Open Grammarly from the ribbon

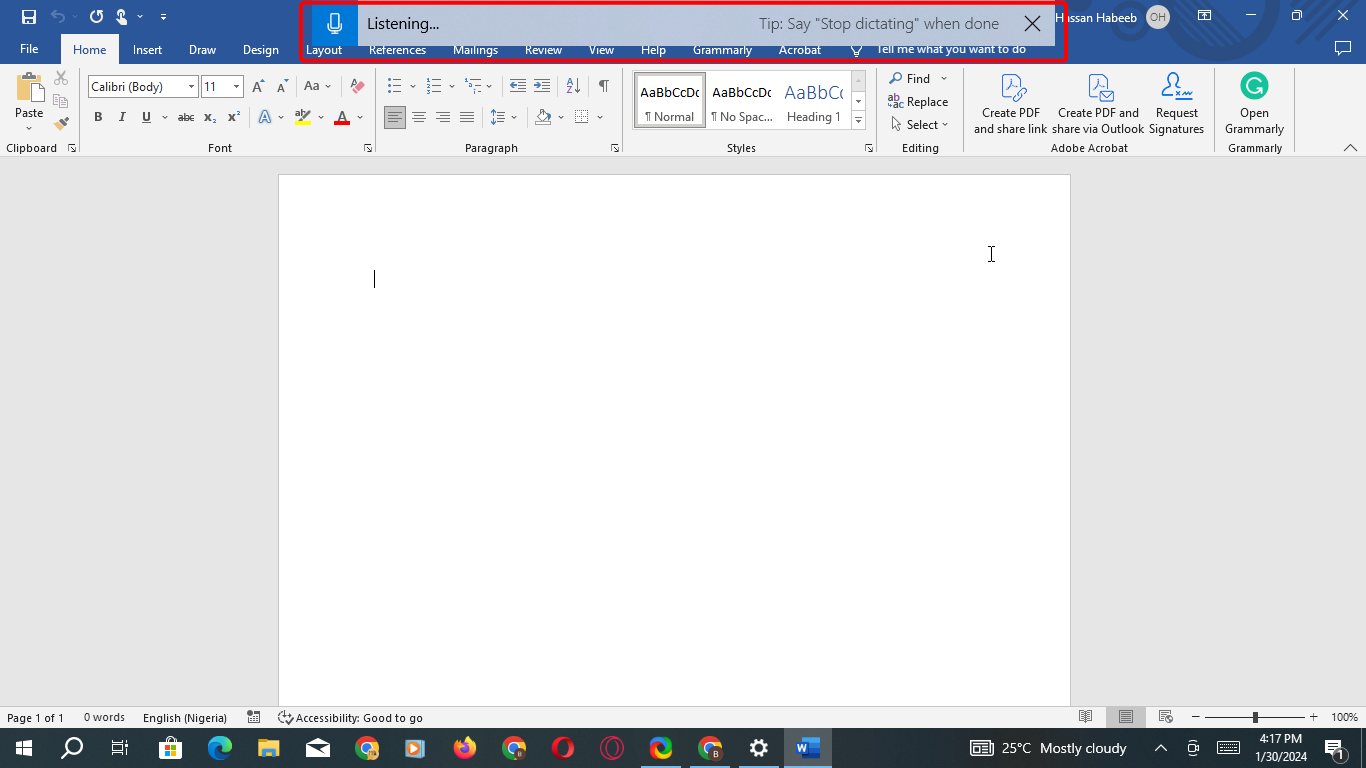click(1253, 103)
